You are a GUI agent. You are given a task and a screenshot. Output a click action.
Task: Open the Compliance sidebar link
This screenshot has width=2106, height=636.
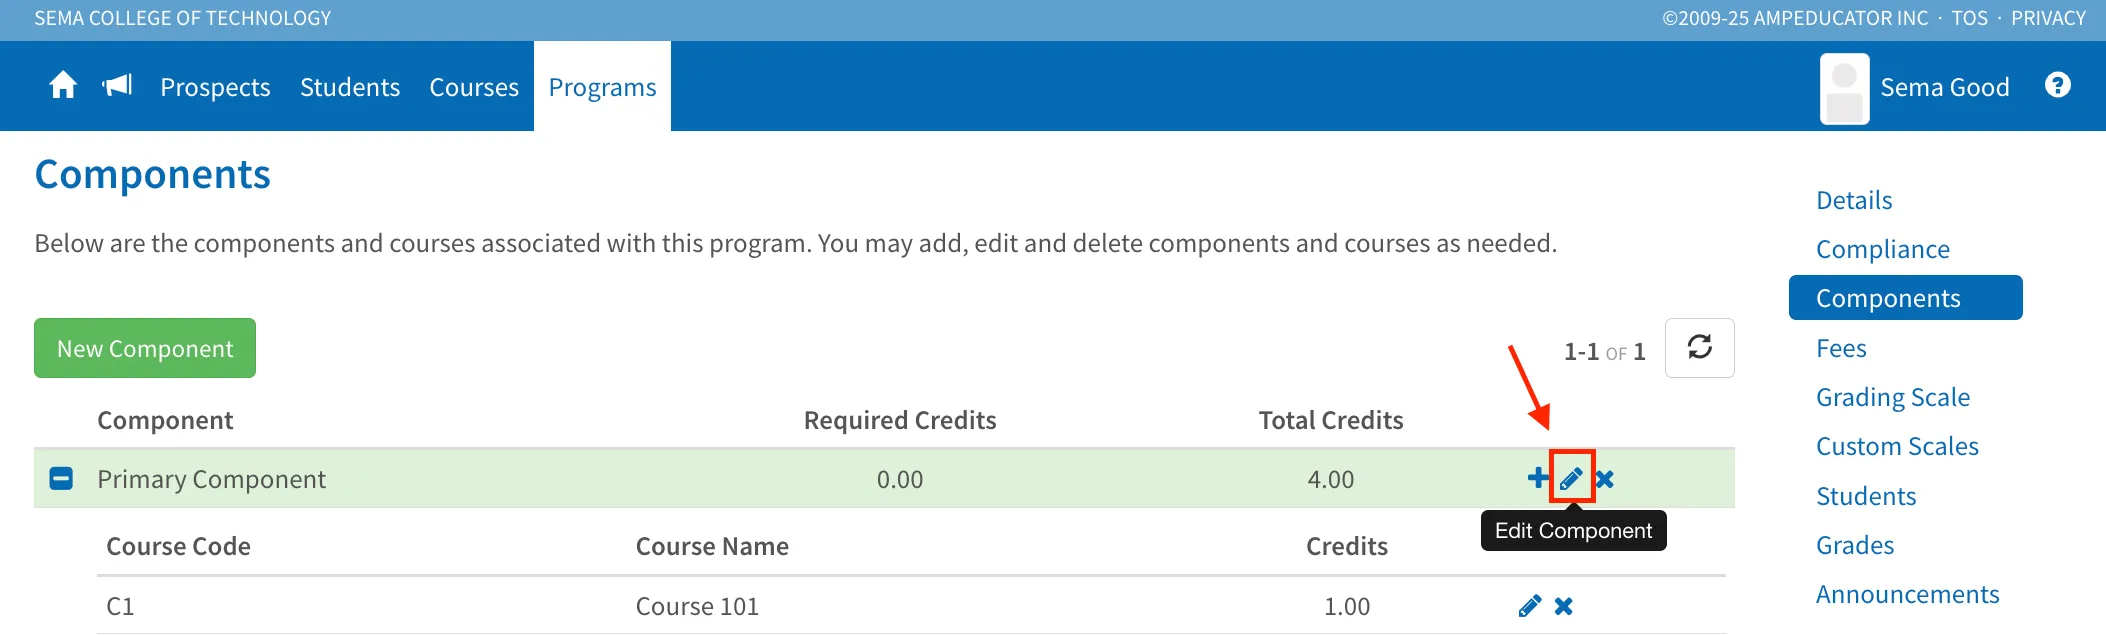pyautogui.click(x=1883, y=249)
